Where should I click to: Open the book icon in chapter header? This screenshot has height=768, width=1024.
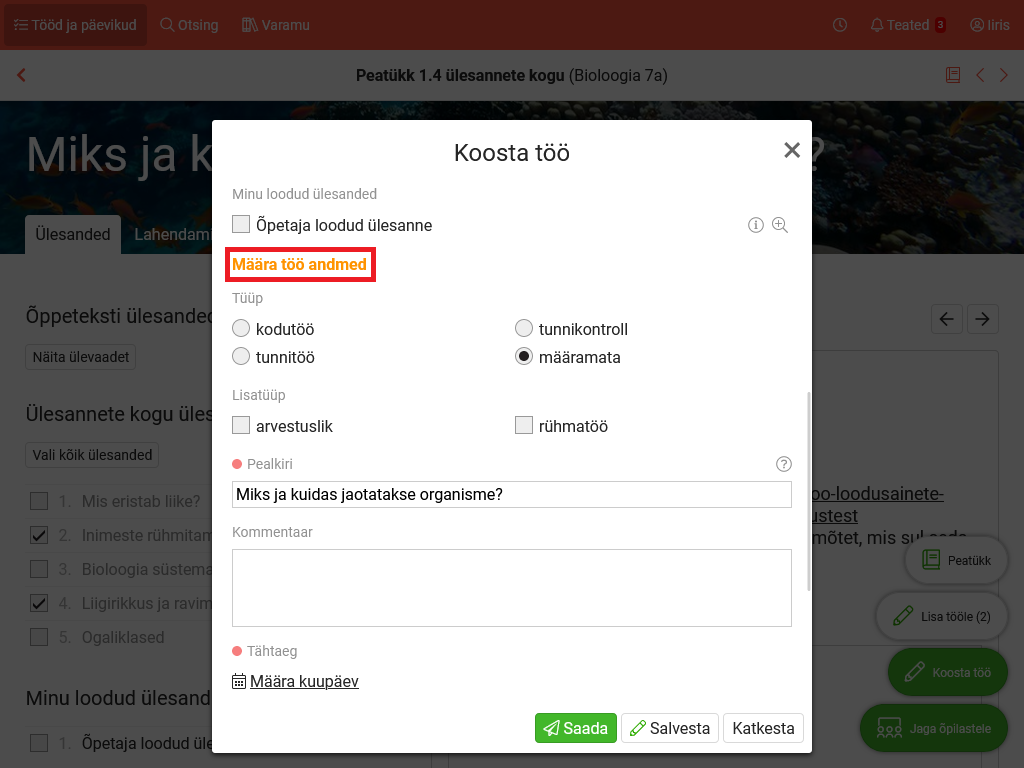pos(953,75)
